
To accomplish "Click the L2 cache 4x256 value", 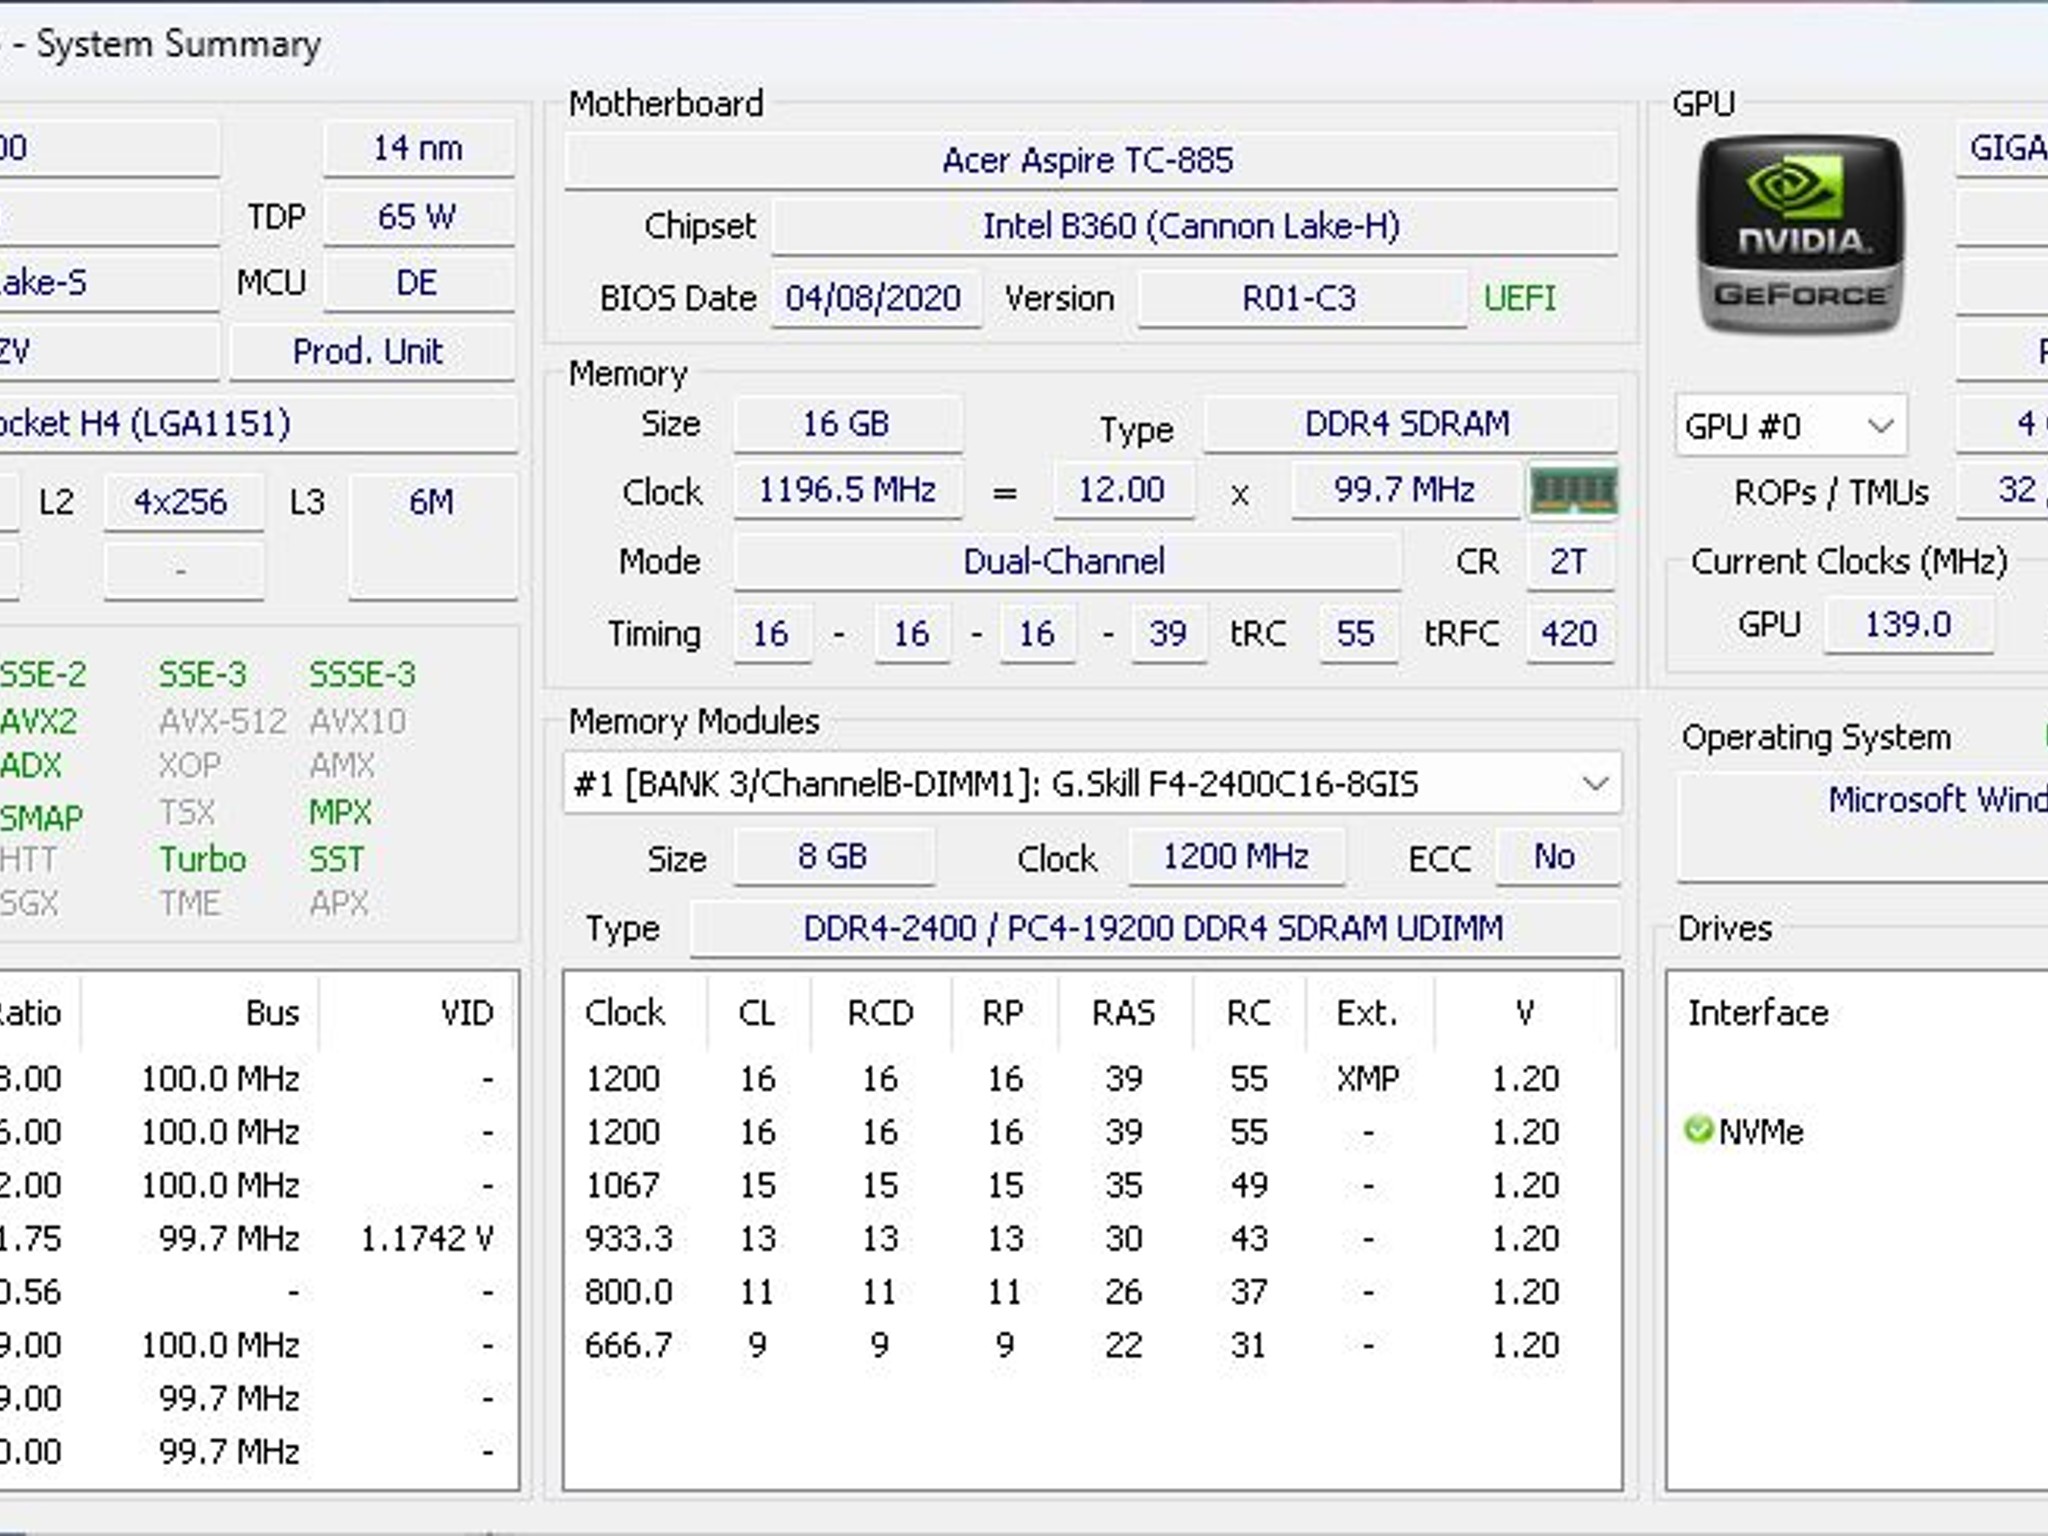I will click(x=182, y=501).
